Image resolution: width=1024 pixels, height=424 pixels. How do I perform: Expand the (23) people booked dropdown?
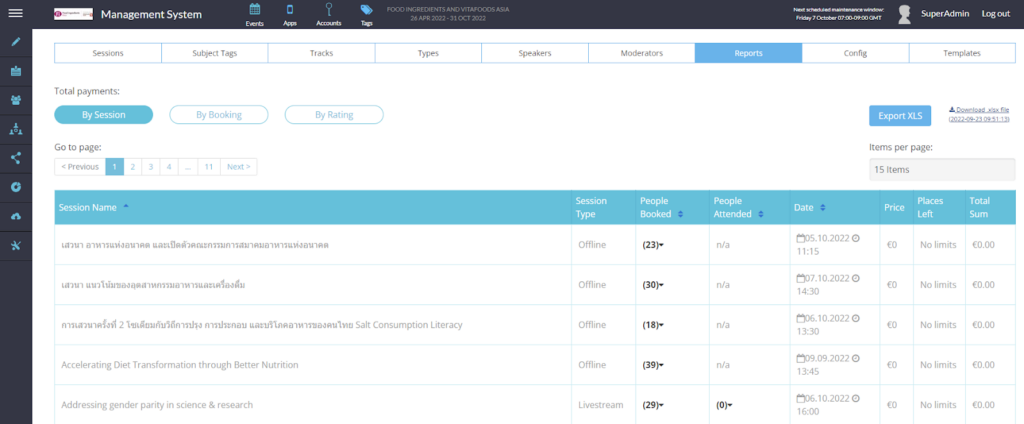pos(653,245)
